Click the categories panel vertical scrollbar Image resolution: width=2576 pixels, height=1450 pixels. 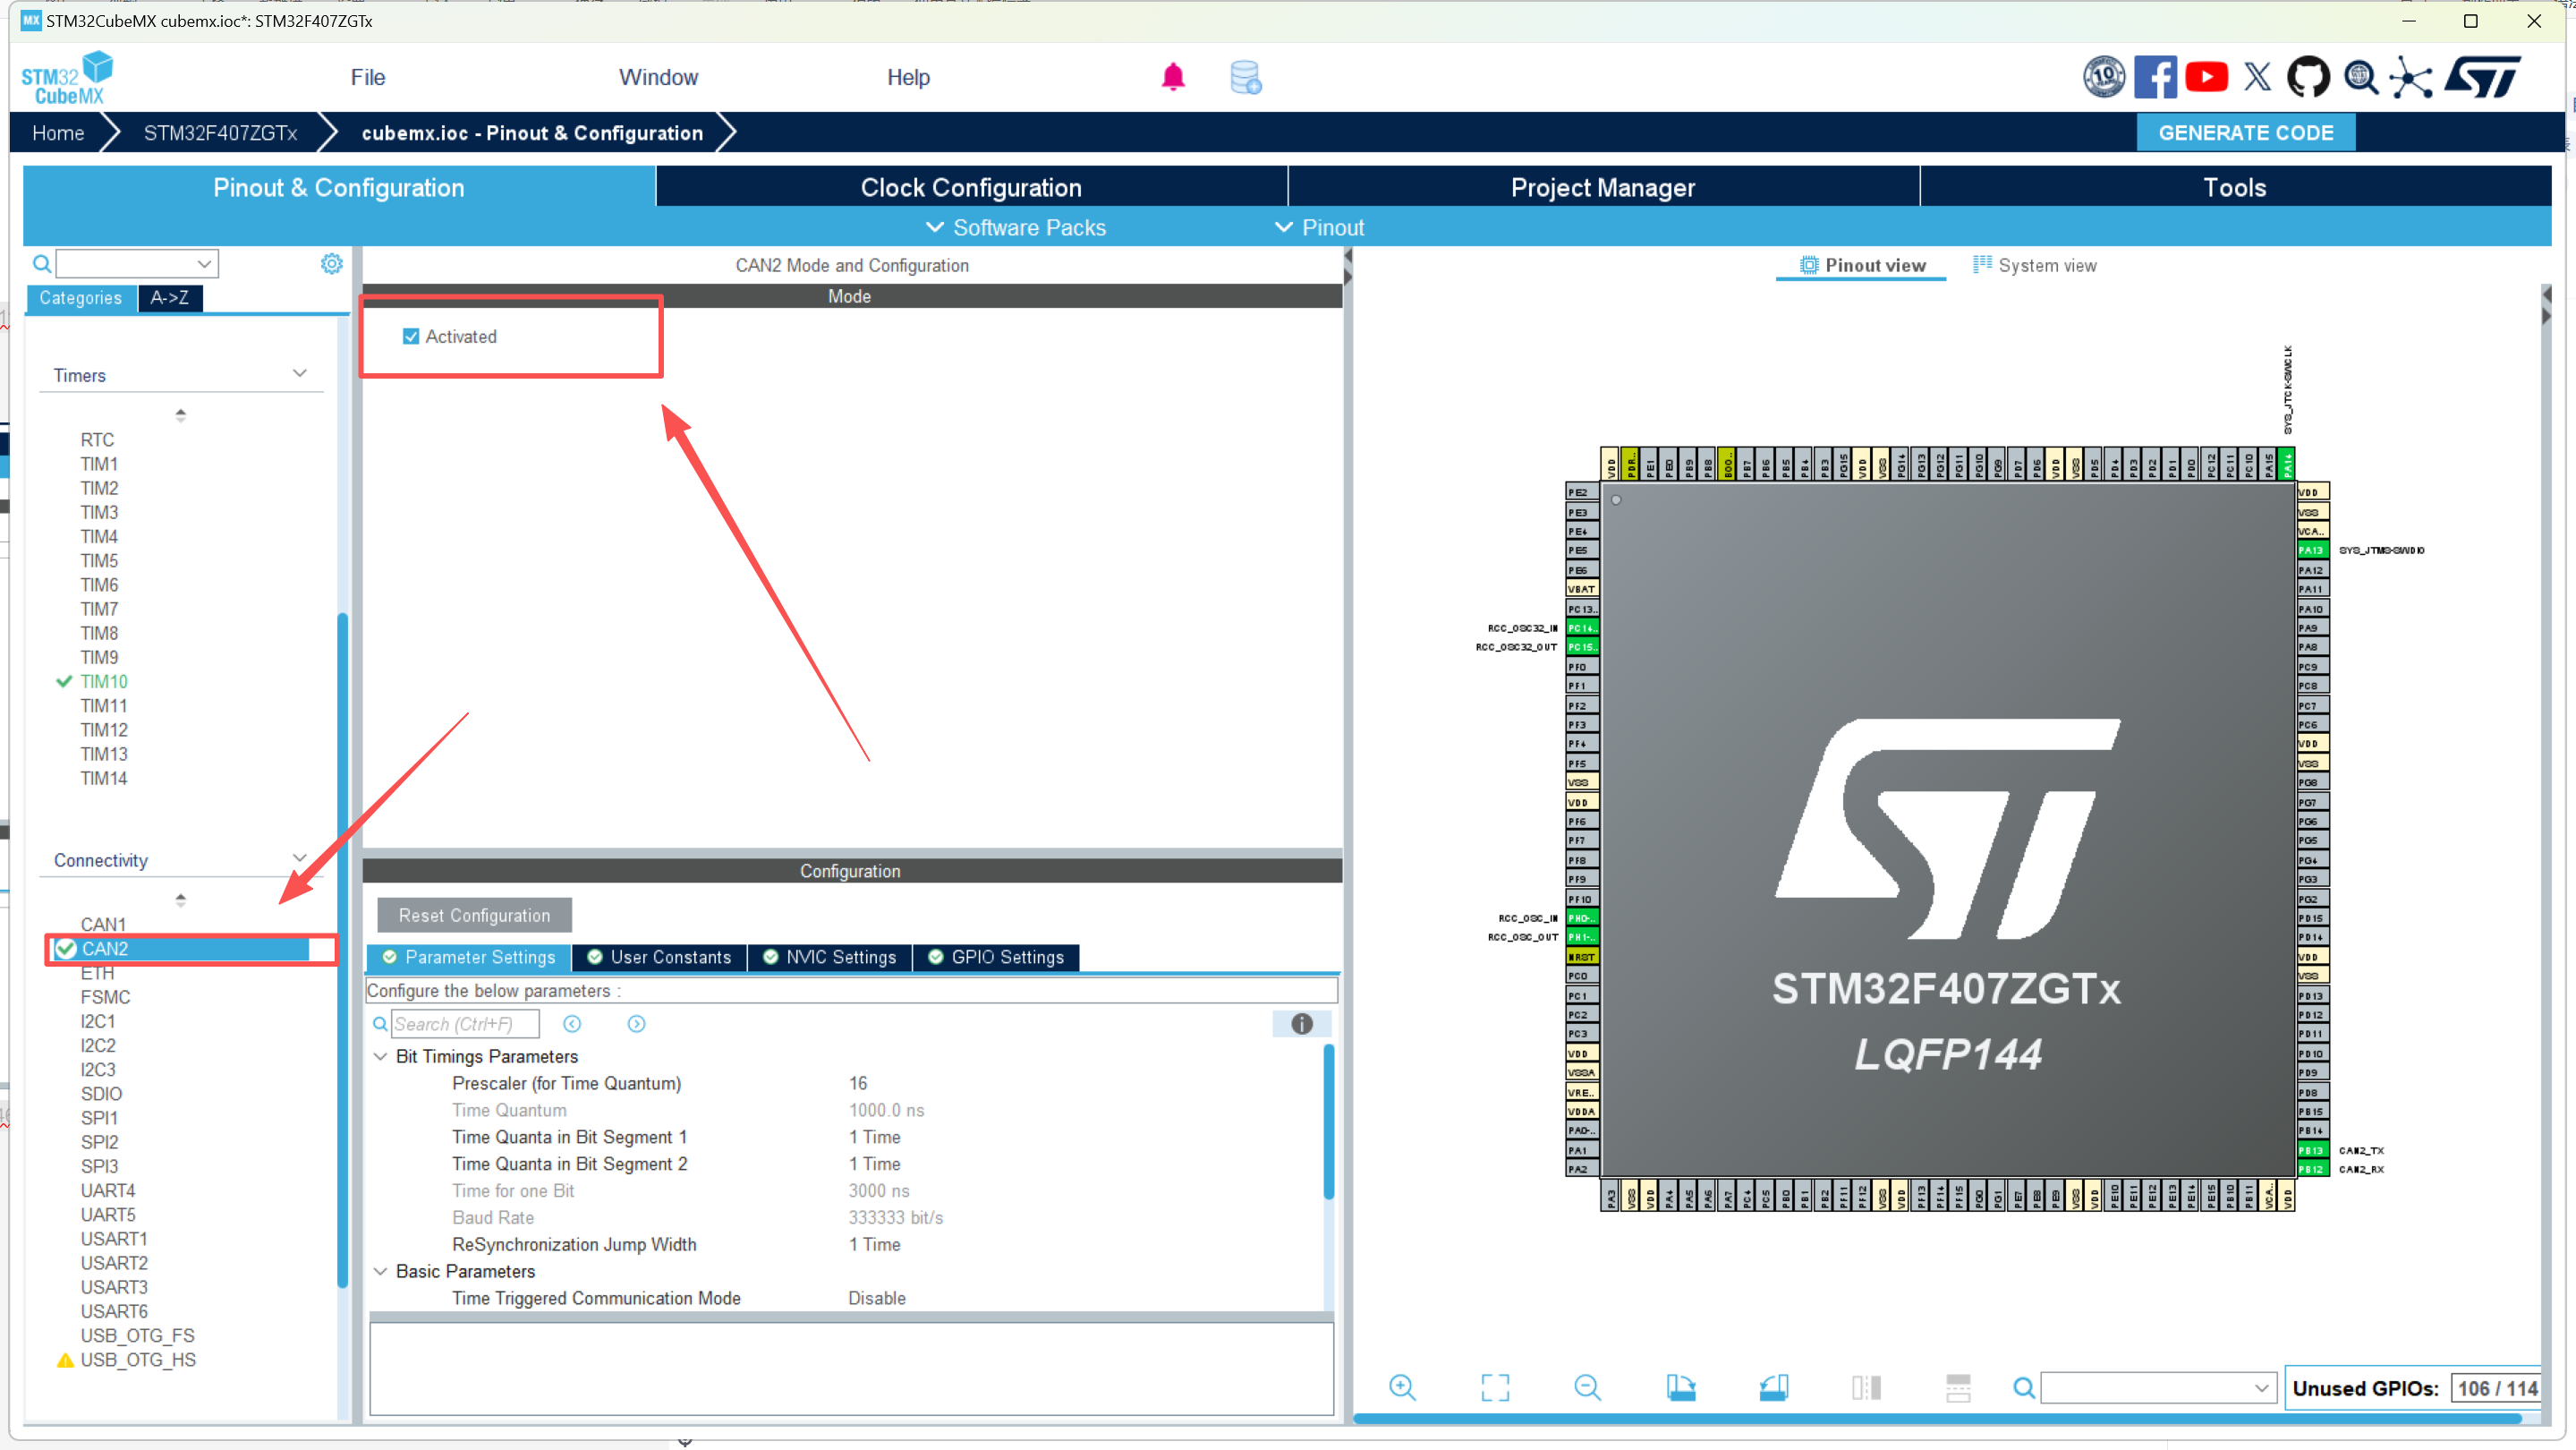point(342,950)
